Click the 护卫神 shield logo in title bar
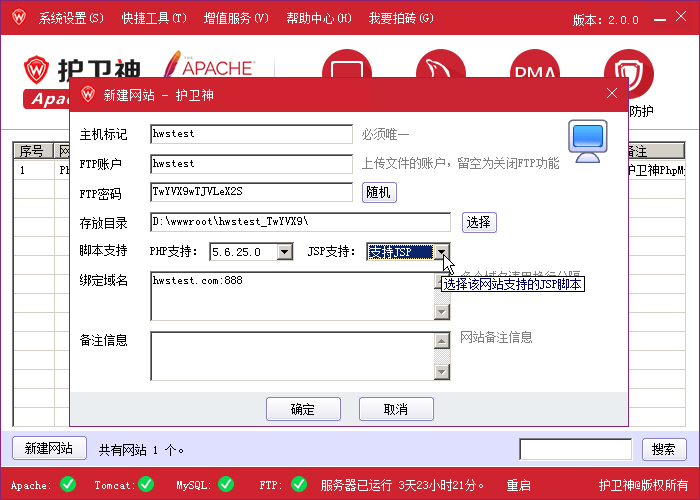Viewport: 700px width, 500px height. click(19, 17)
